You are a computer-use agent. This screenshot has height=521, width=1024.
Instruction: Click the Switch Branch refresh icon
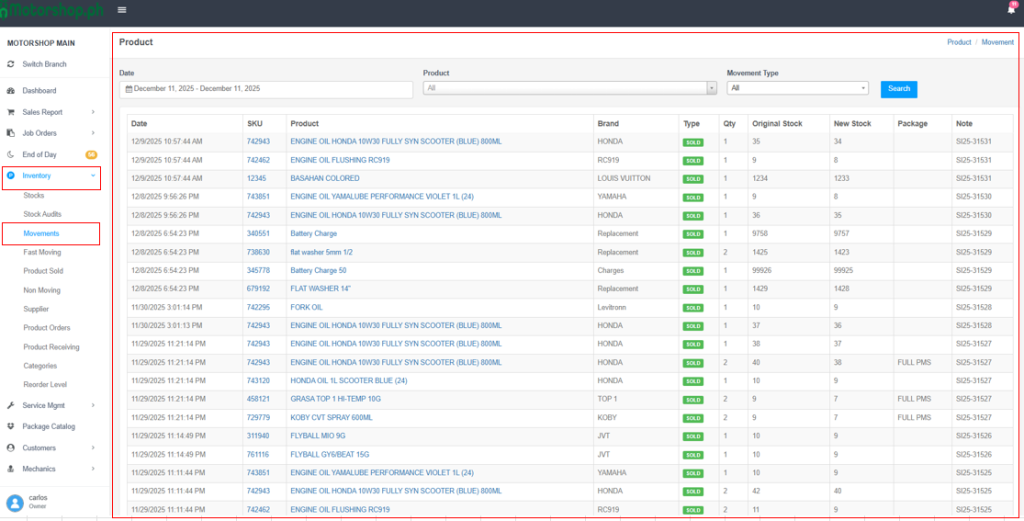[10, 64]
